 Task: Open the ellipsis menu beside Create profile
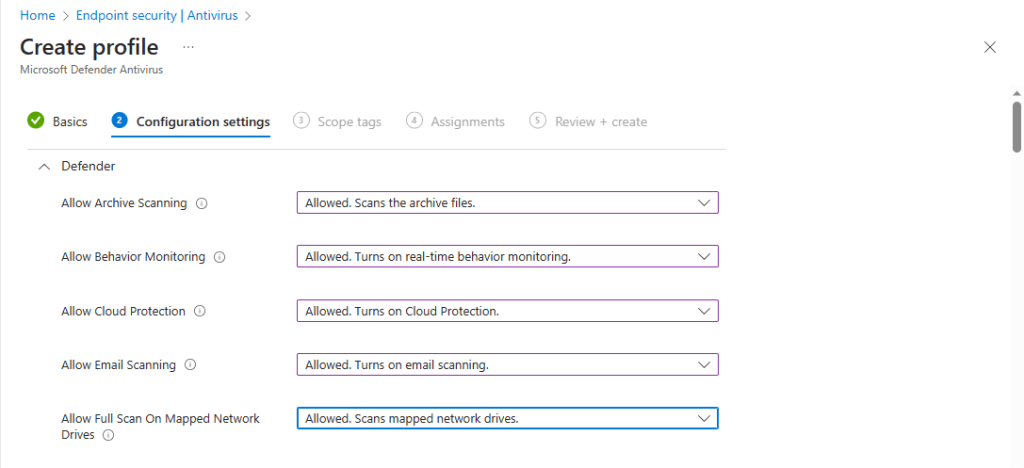(x=189, y=47)
